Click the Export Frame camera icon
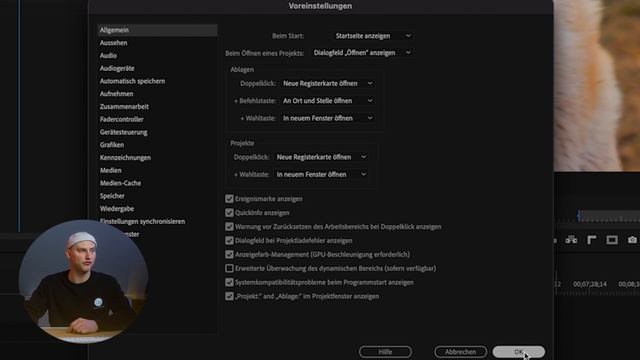This screenshot has height=360, width=640. point(632,240)
